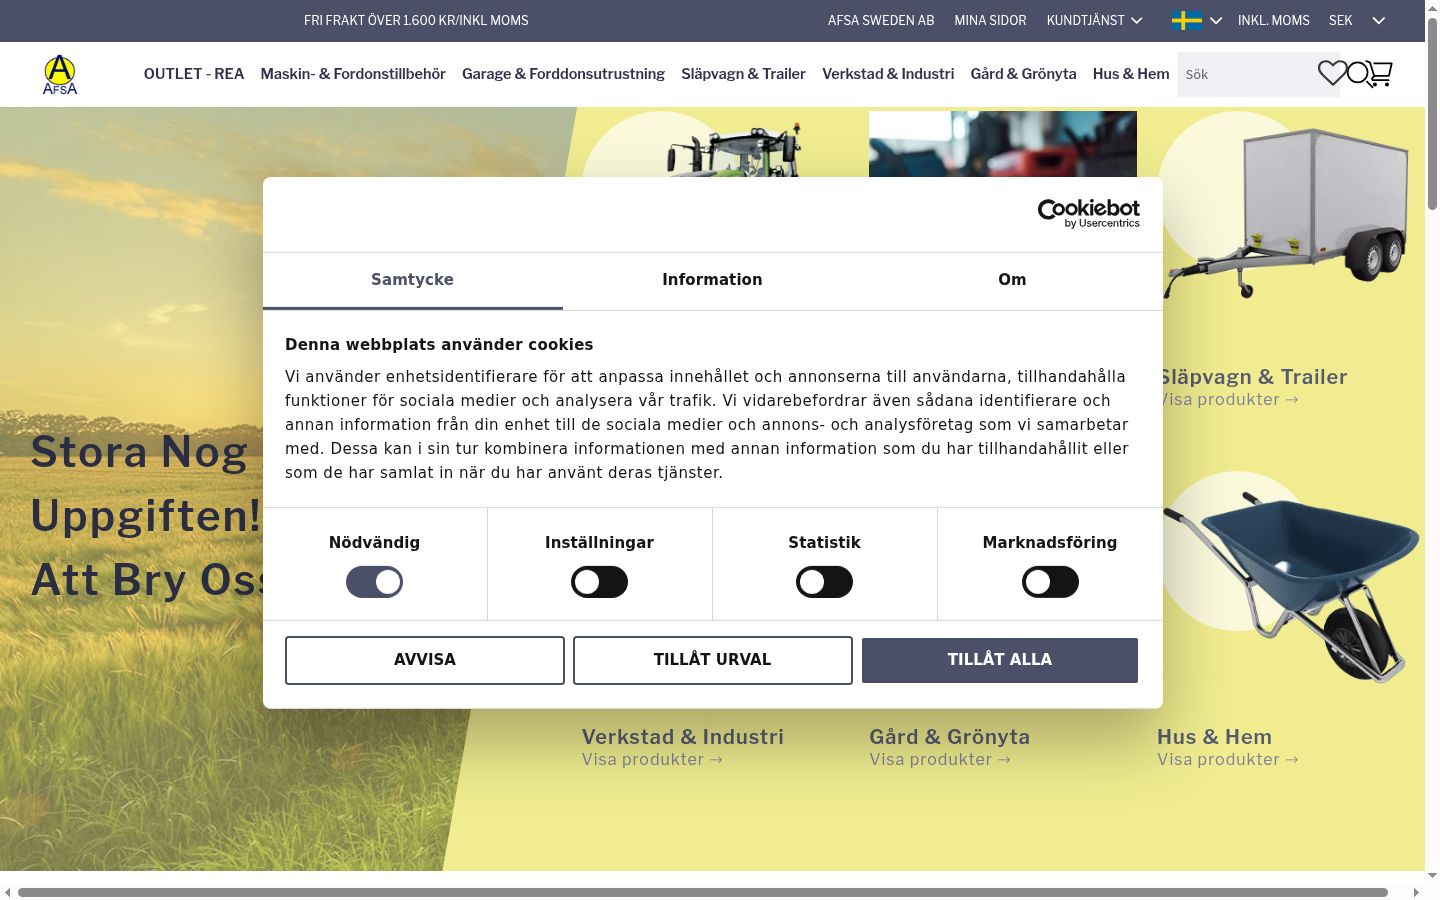
Task: Click the horizontal page scrollbar
Action: pos(702,892)
